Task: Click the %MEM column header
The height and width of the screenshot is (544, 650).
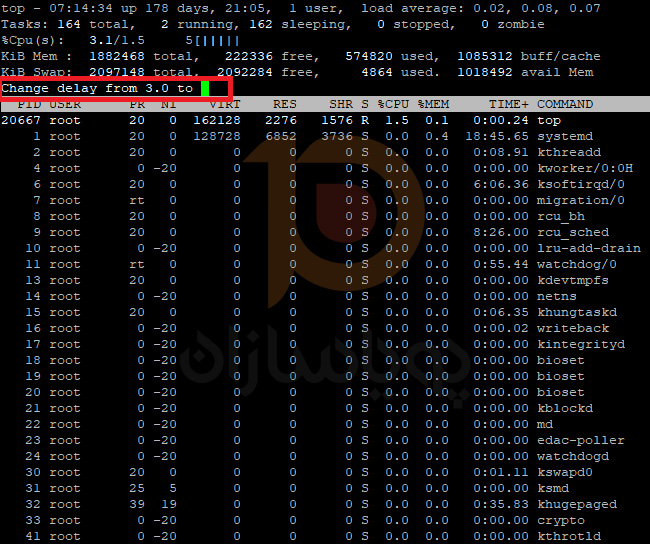Action: tap(433, 104)
